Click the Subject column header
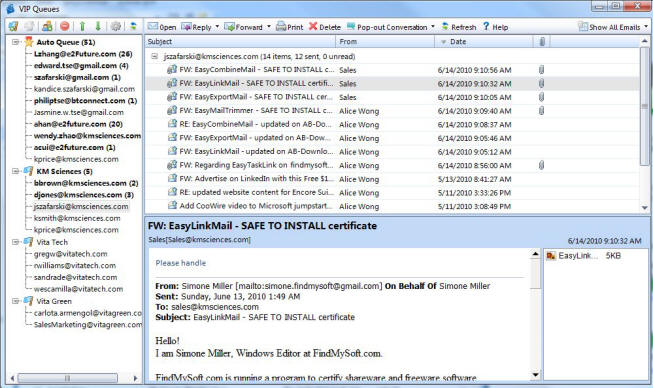 click(x=240, y=42)
